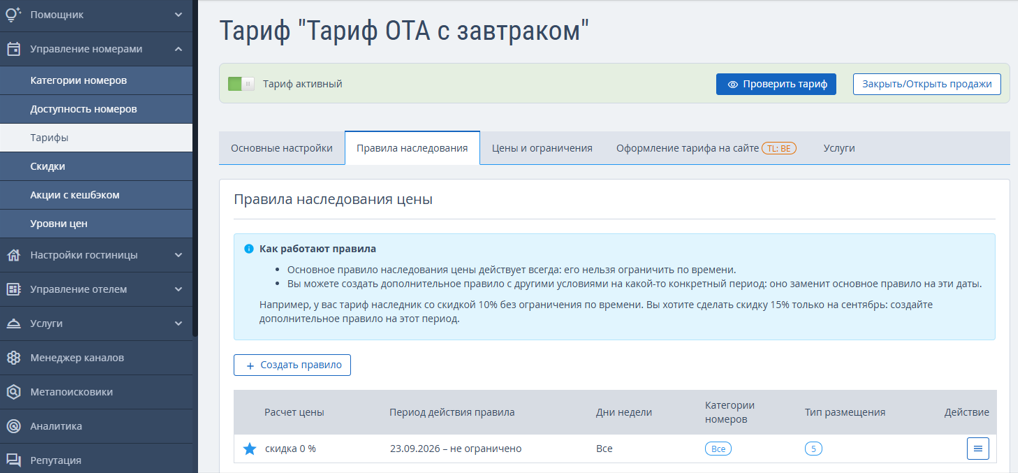The width and height of the screenshot is (1018, 473).
Task: Expand the Услуги sidebar chevron
Action: (179, 323)
